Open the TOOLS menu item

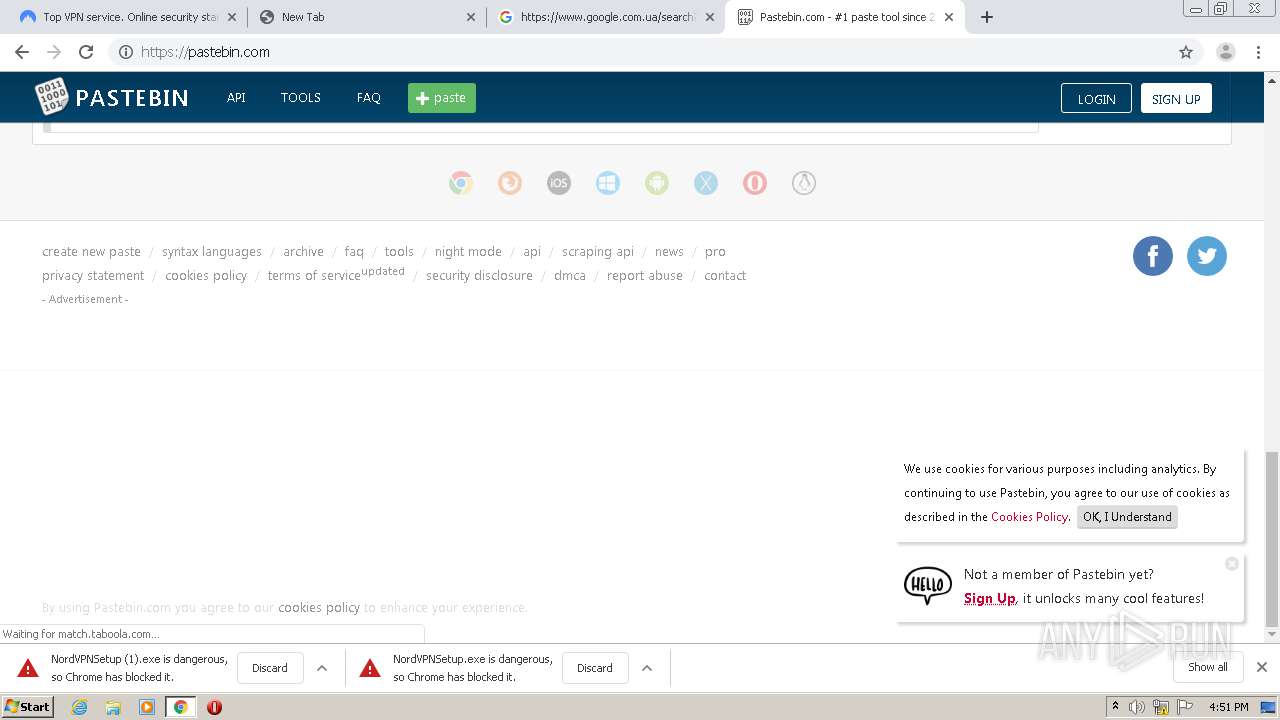(301, 98)
